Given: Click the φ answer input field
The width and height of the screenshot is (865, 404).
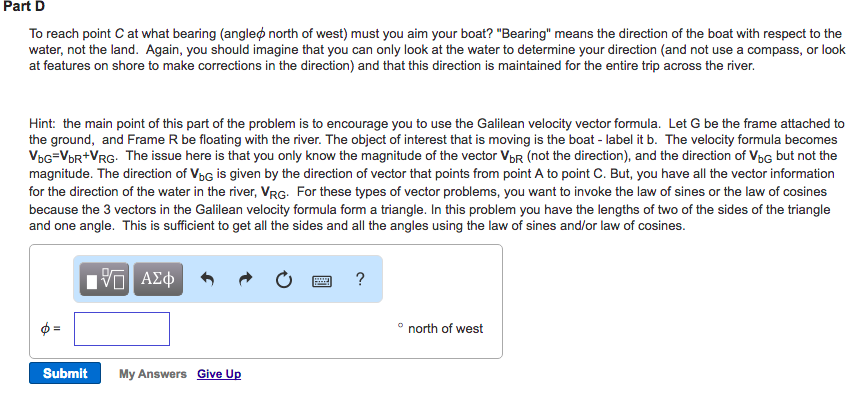Looking at the screenshot, I should pyautogui.click(x=121, y=328).
